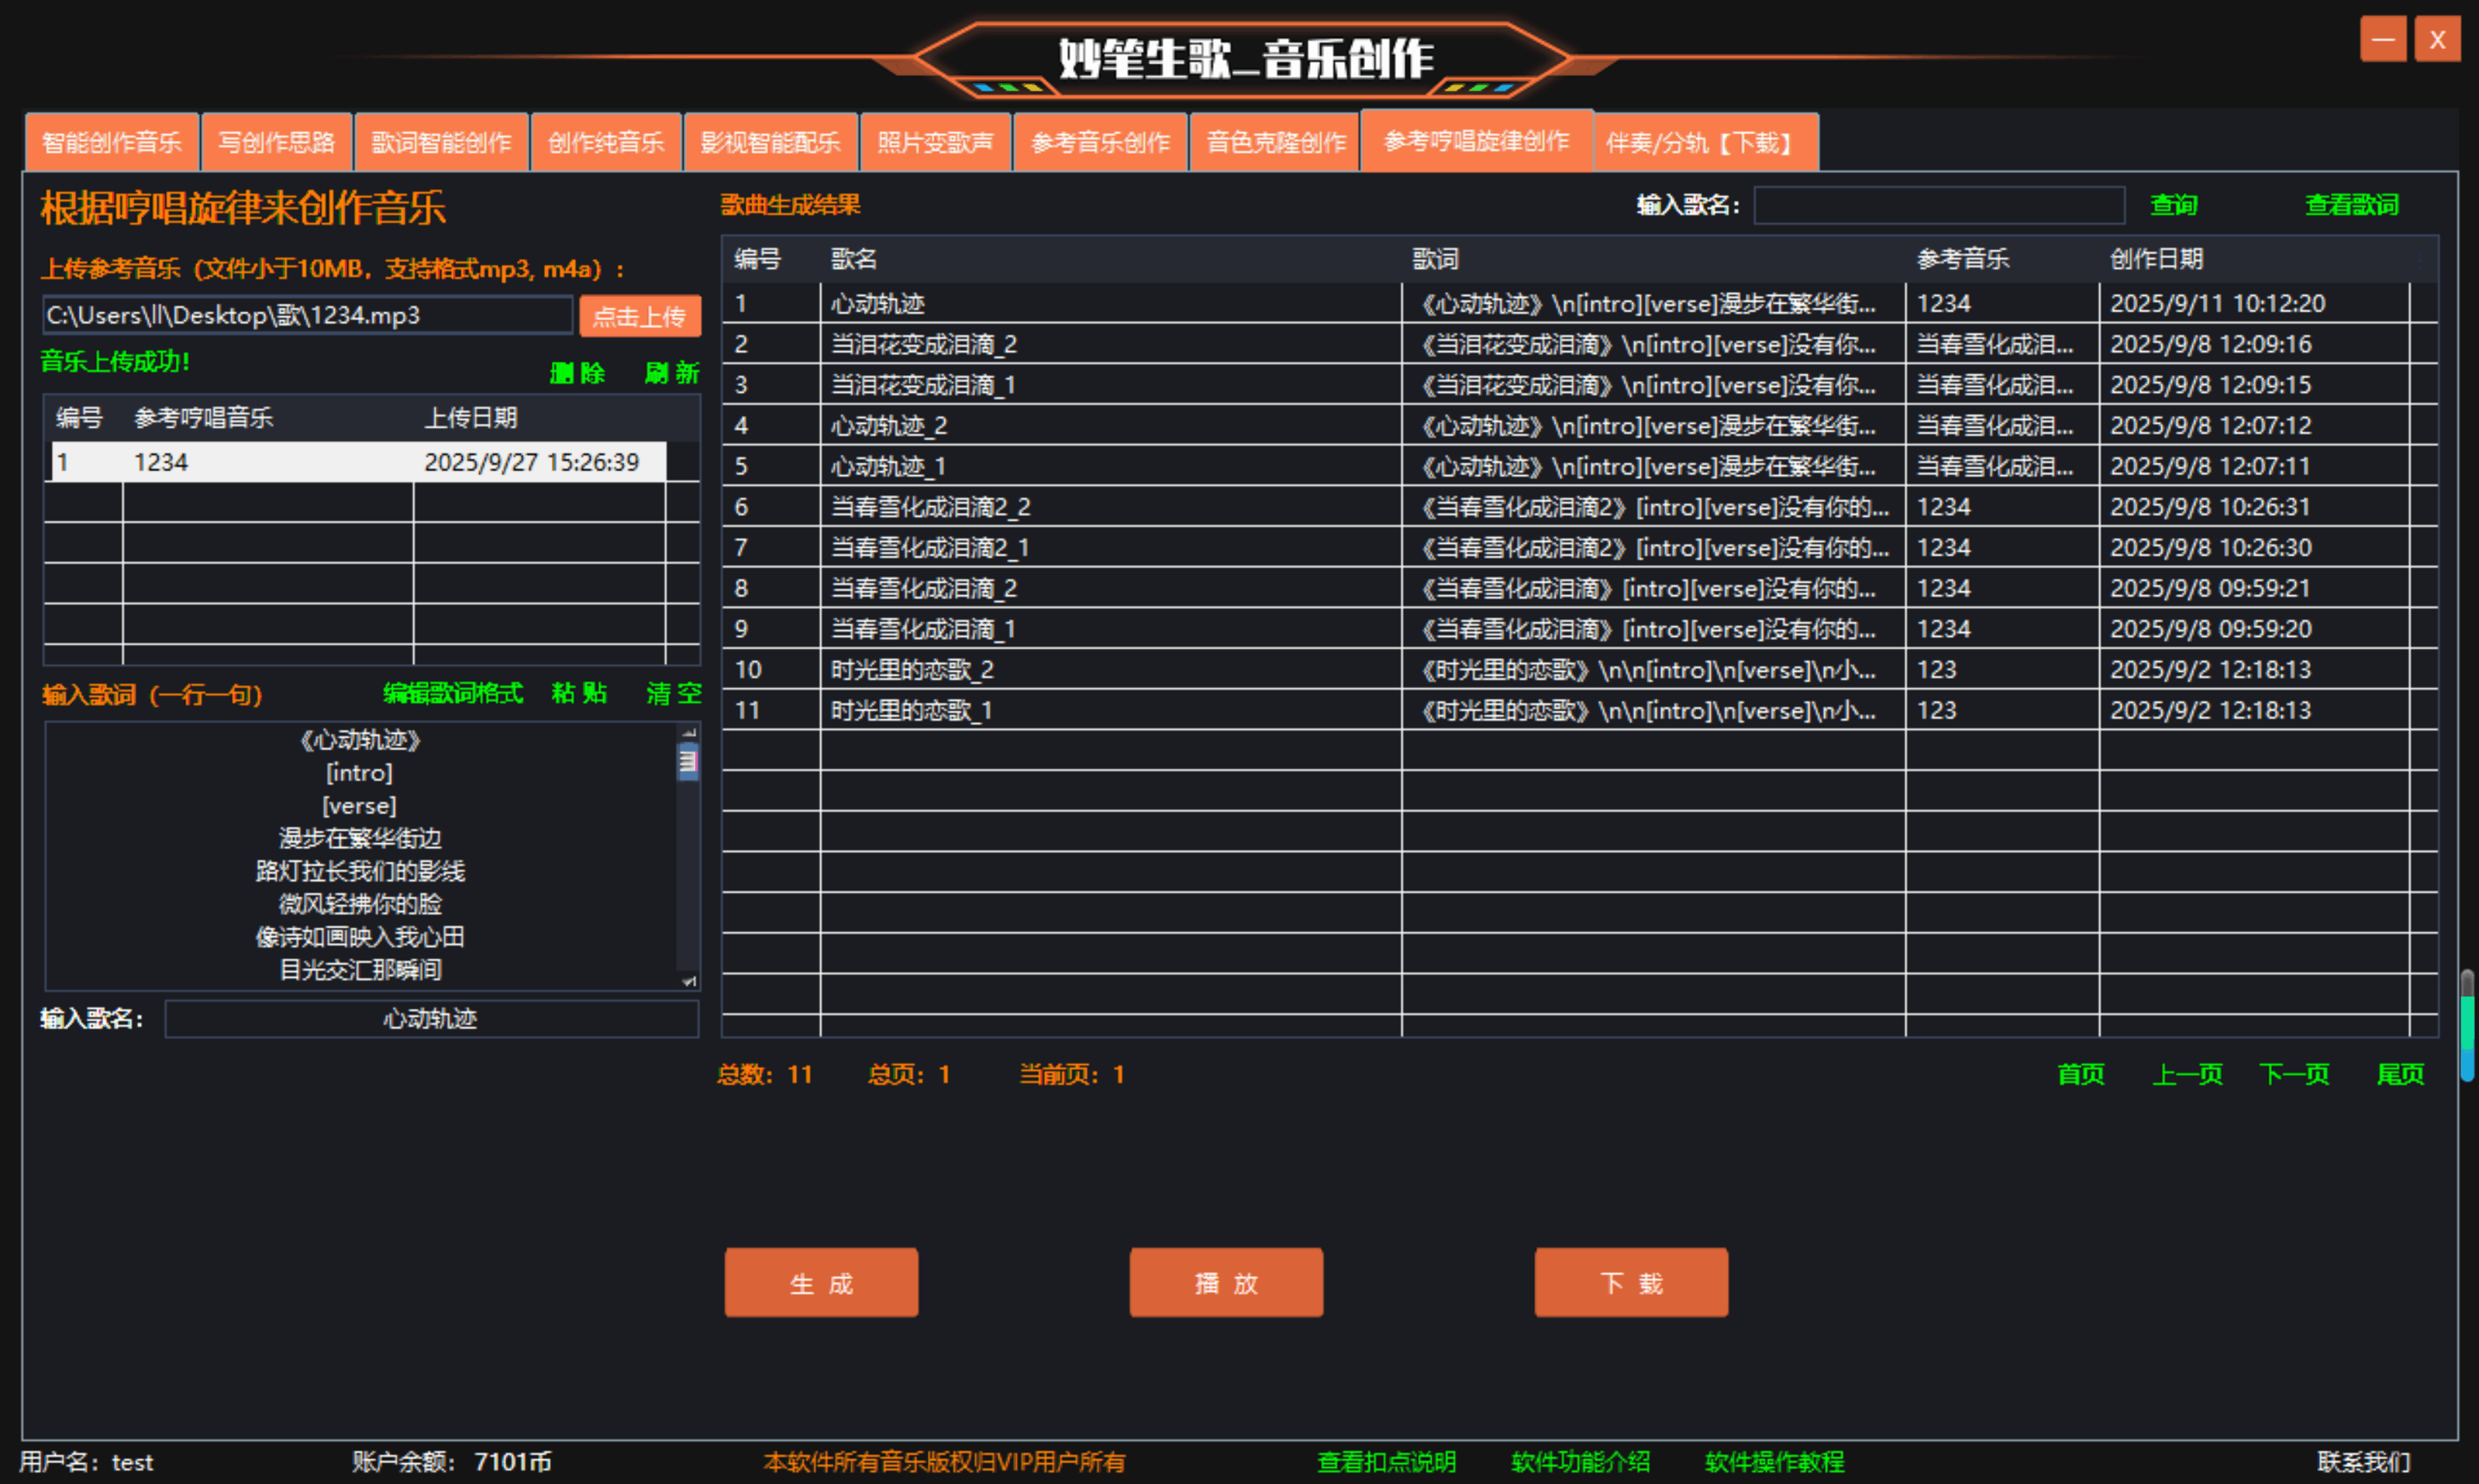The width and height of the screenshot is (2479, 1484).
Task: Click 查看歌词 to view lyrics
Action: coord(2351,205)
